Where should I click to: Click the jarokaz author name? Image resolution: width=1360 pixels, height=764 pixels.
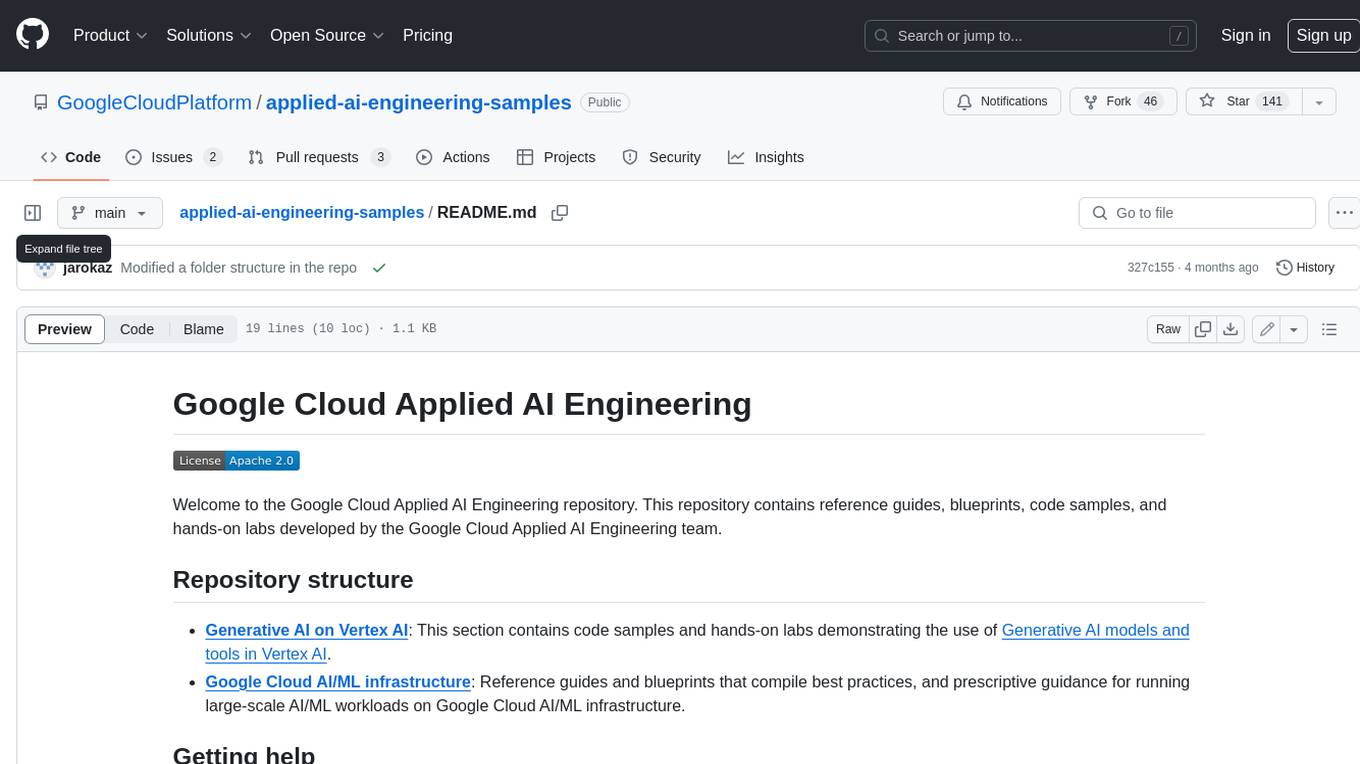[x=87, y=268]
